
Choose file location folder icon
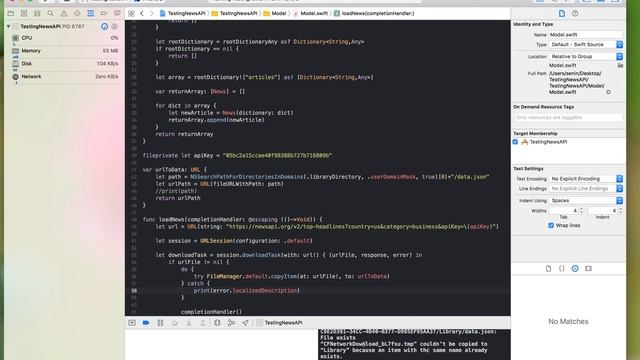620,65
